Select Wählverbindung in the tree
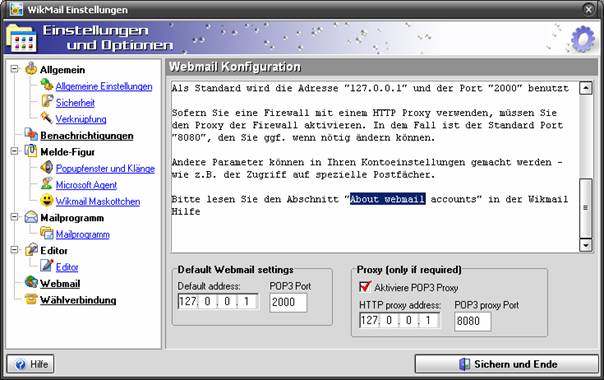The width and height of the screenshot is (604, 380). pos(78,300)
